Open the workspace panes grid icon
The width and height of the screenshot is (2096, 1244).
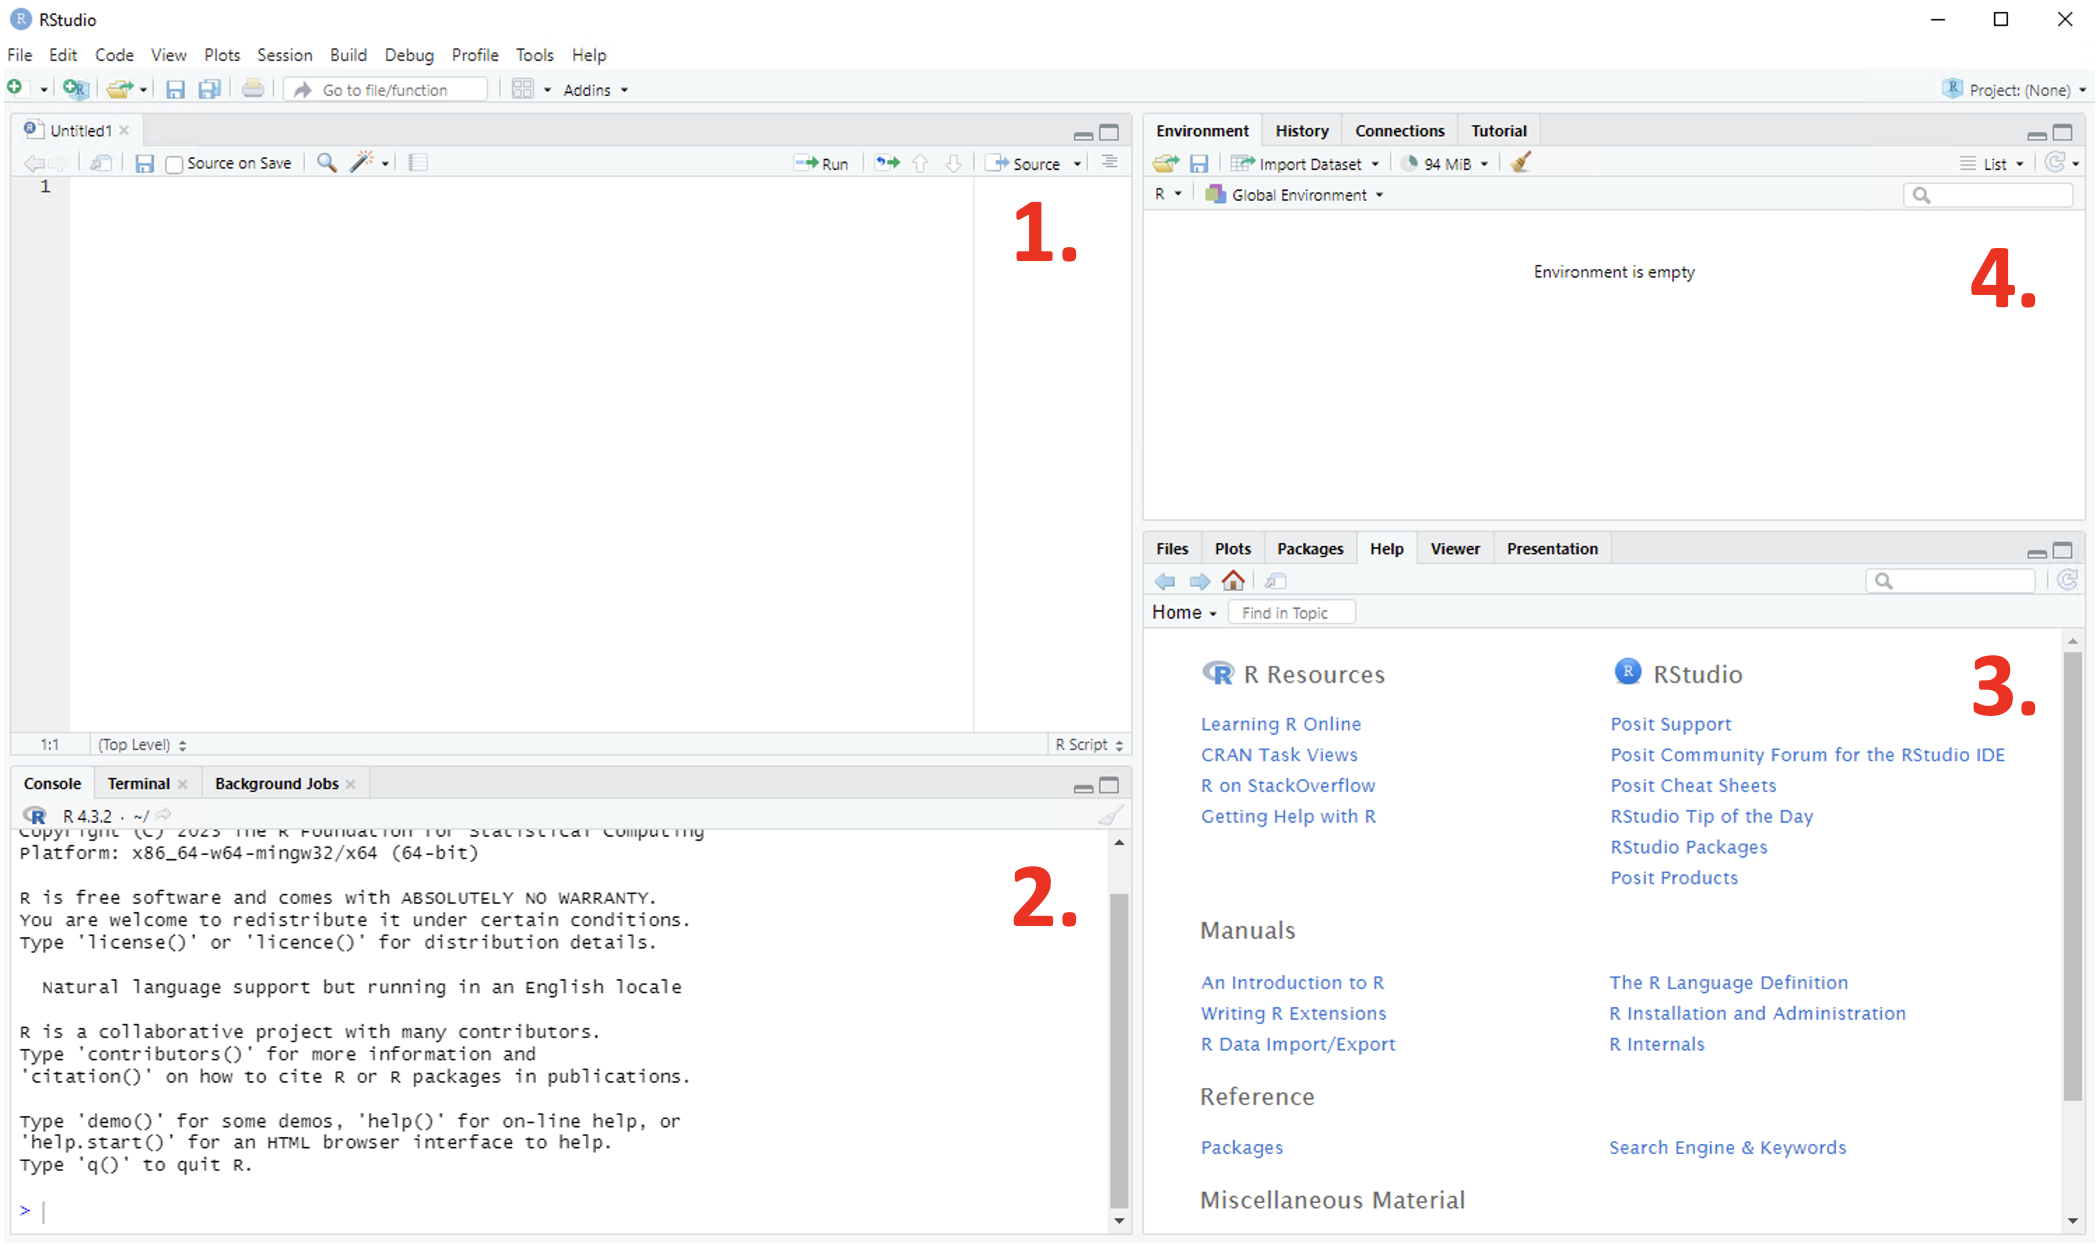click(x=522, y=89)
